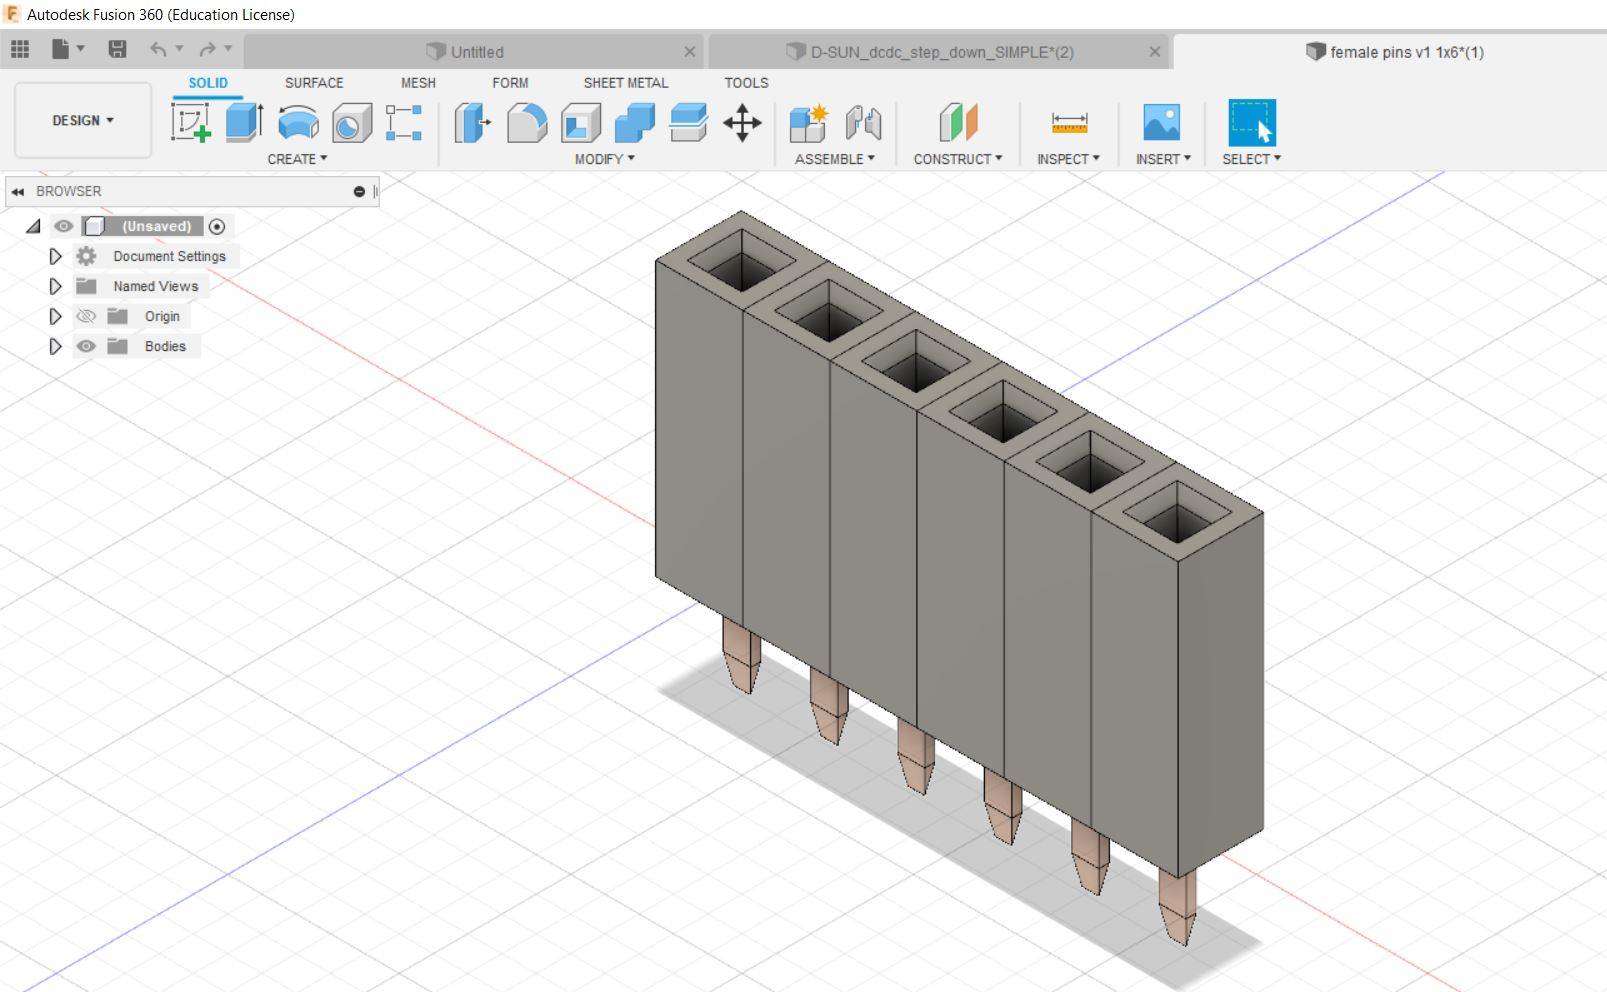The image size is (1607, 992).
Task: Open the ASSEMBLE dropdown menu
Action: pyautogui.click(x=834, y=159)
